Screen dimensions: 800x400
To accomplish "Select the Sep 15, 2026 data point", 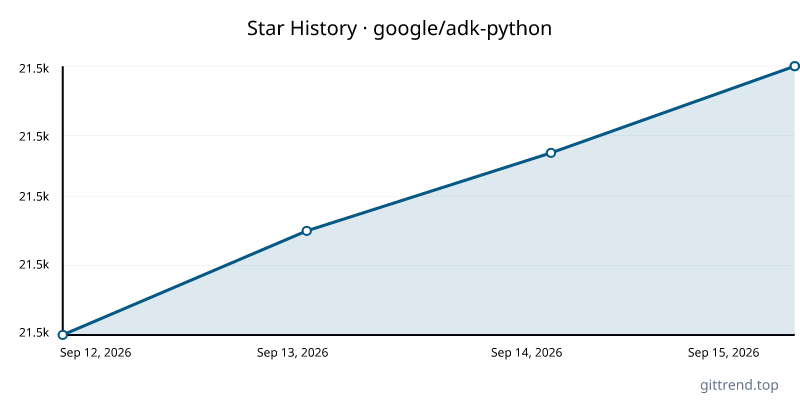I will 794,66.
